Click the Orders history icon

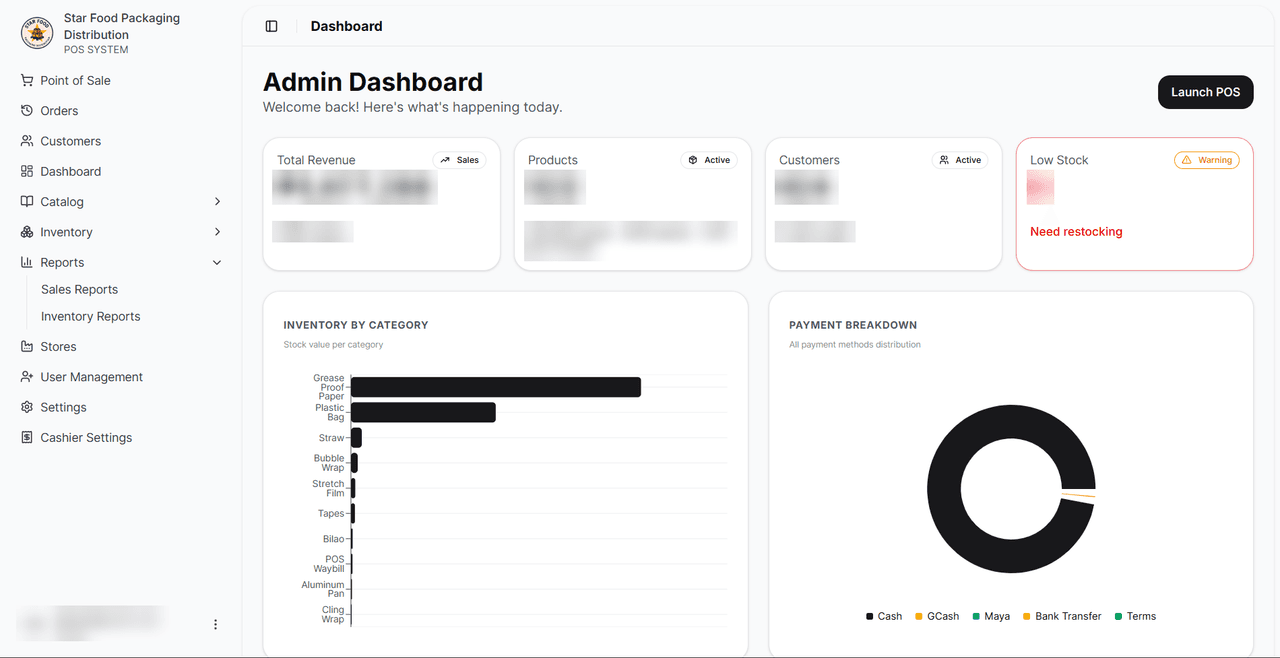coord(27,111)
